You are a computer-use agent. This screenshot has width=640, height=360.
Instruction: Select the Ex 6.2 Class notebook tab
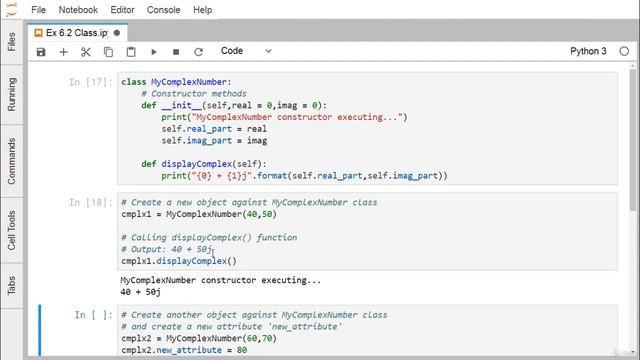(77, 33)
